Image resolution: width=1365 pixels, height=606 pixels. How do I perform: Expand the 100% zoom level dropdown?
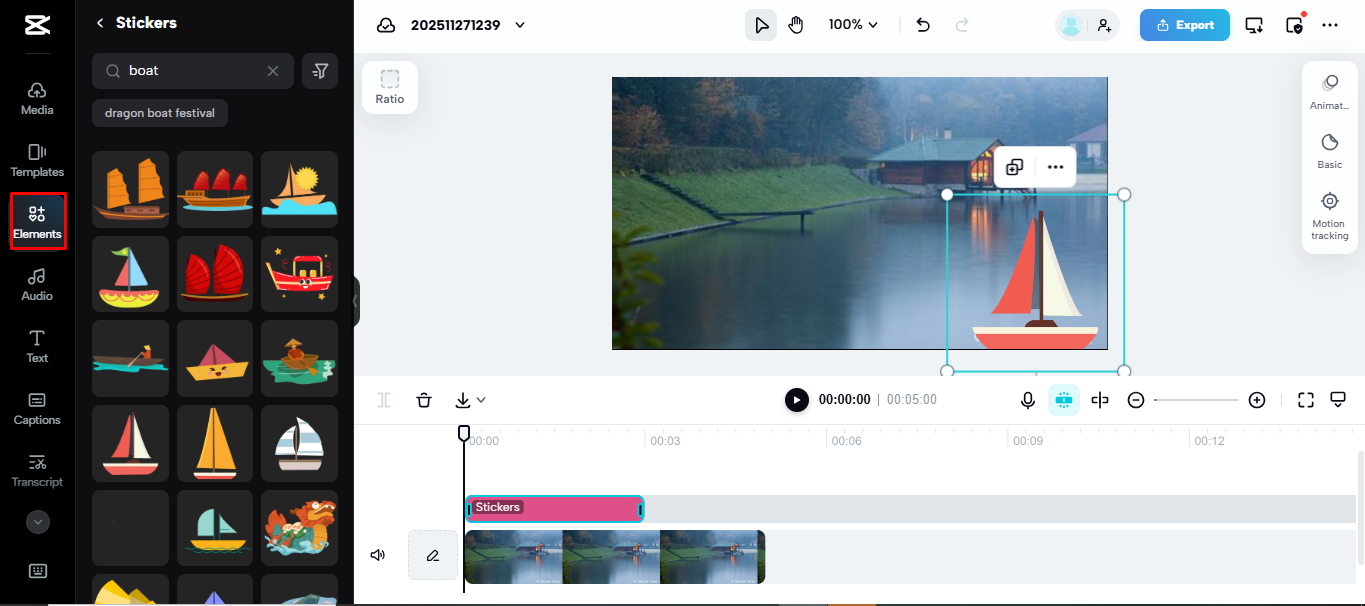click(852, 23)
